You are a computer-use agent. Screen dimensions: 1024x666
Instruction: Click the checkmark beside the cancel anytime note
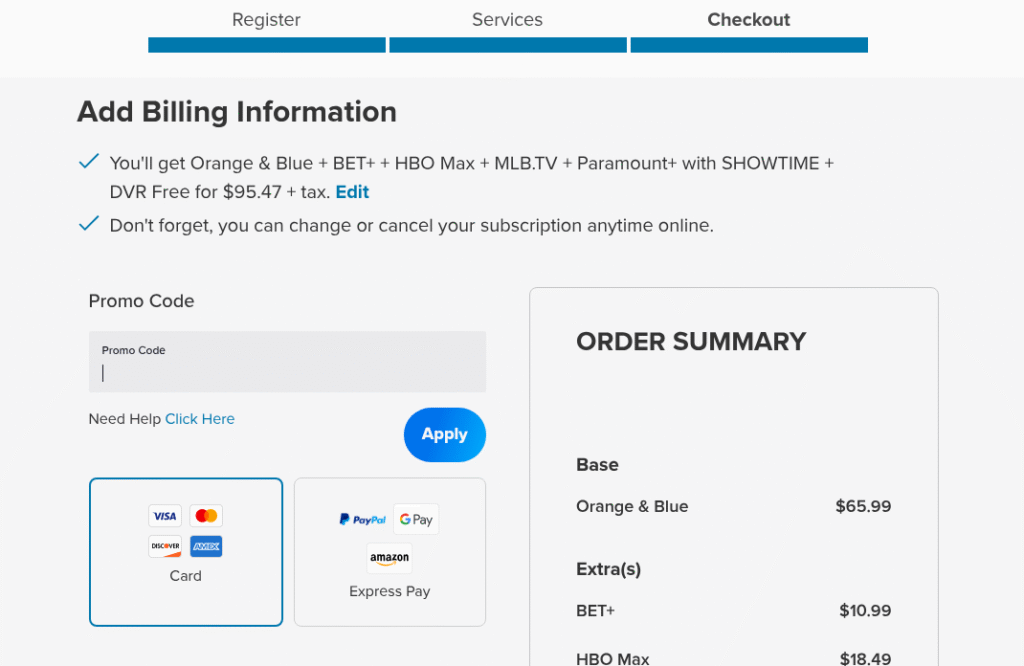pos(89,223)
